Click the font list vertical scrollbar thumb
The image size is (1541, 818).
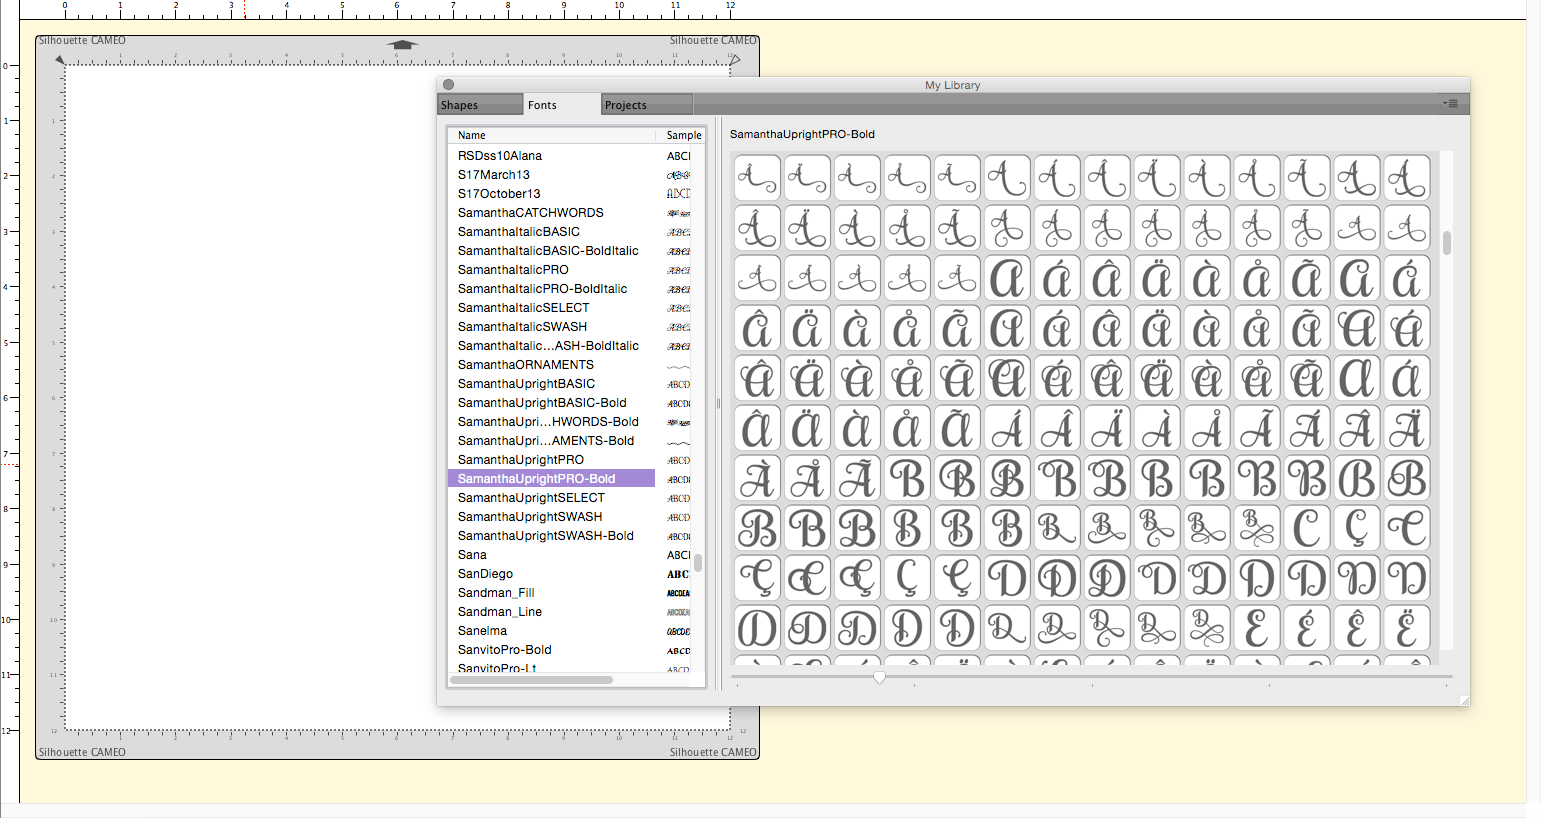pyautogui.click(x=698, y=563)
